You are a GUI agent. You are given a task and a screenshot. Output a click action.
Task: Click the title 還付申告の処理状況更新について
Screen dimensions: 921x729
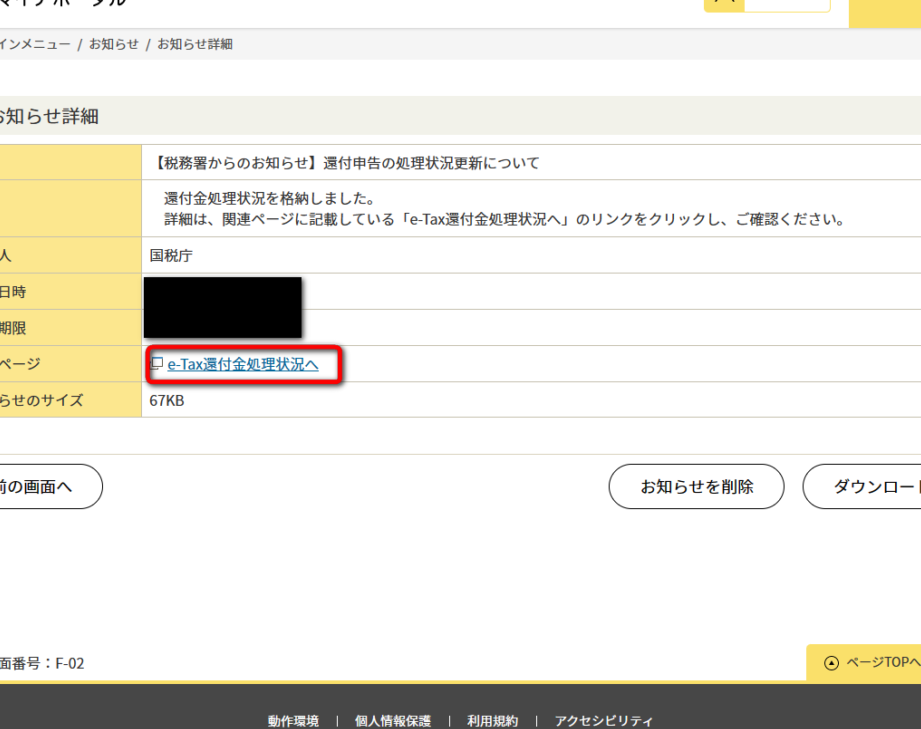click(x=431, y=163)
